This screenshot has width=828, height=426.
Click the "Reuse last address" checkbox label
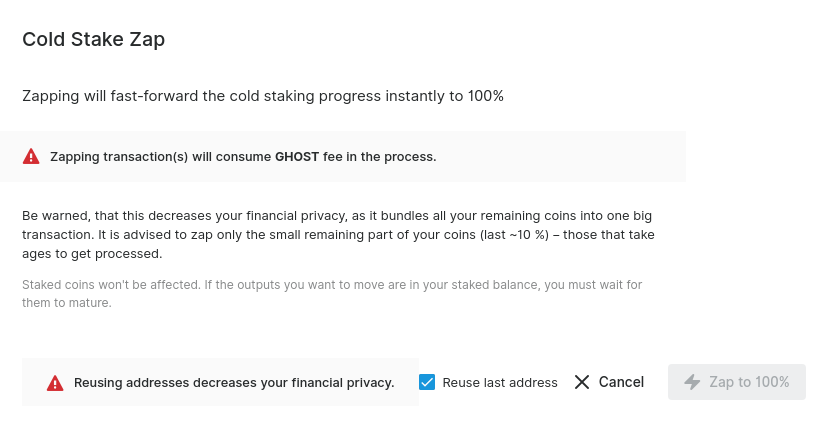pos(499,383)
